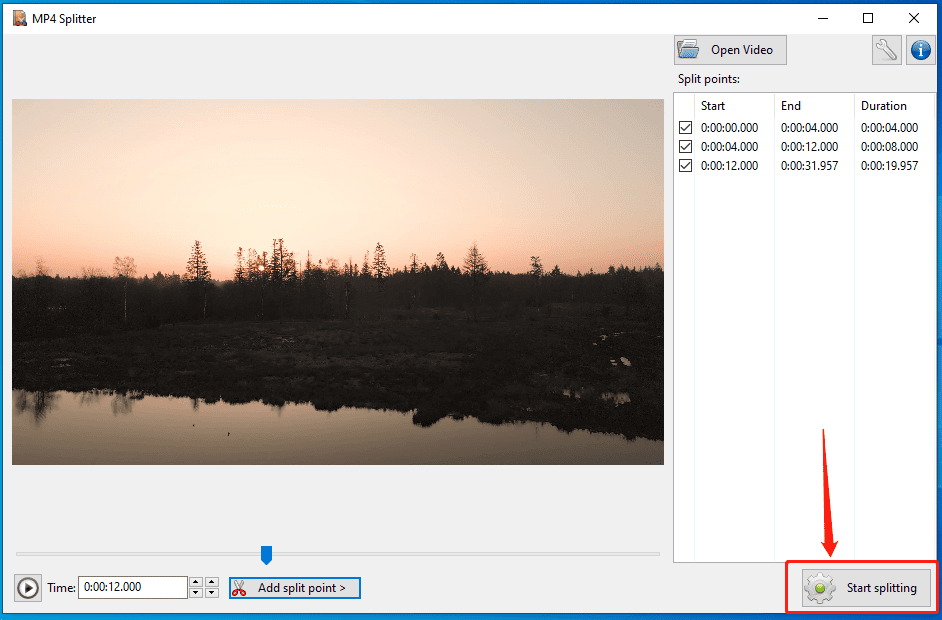Image resolution: width=942 pixels, height=620 pixels.
Task: Uncheck the segment starting at 0:00:00.000
Action: (685, 127)
